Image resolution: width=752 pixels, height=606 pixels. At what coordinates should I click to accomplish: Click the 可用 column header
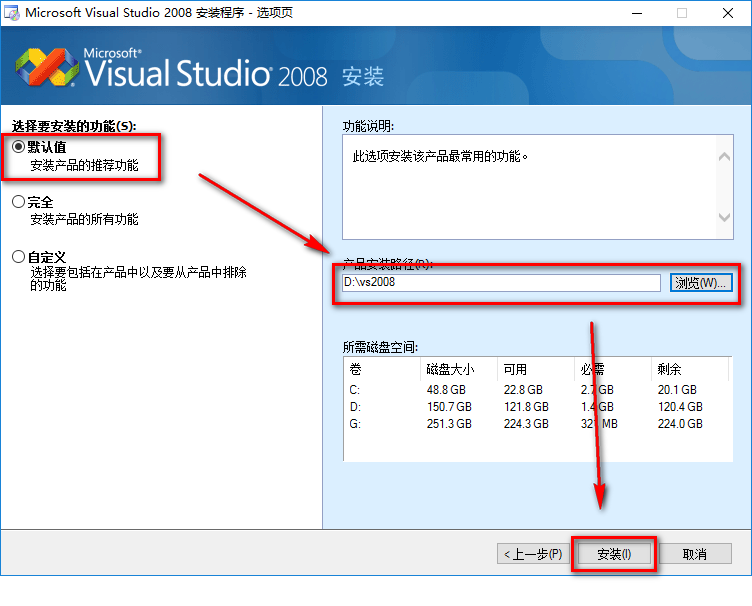536,369
